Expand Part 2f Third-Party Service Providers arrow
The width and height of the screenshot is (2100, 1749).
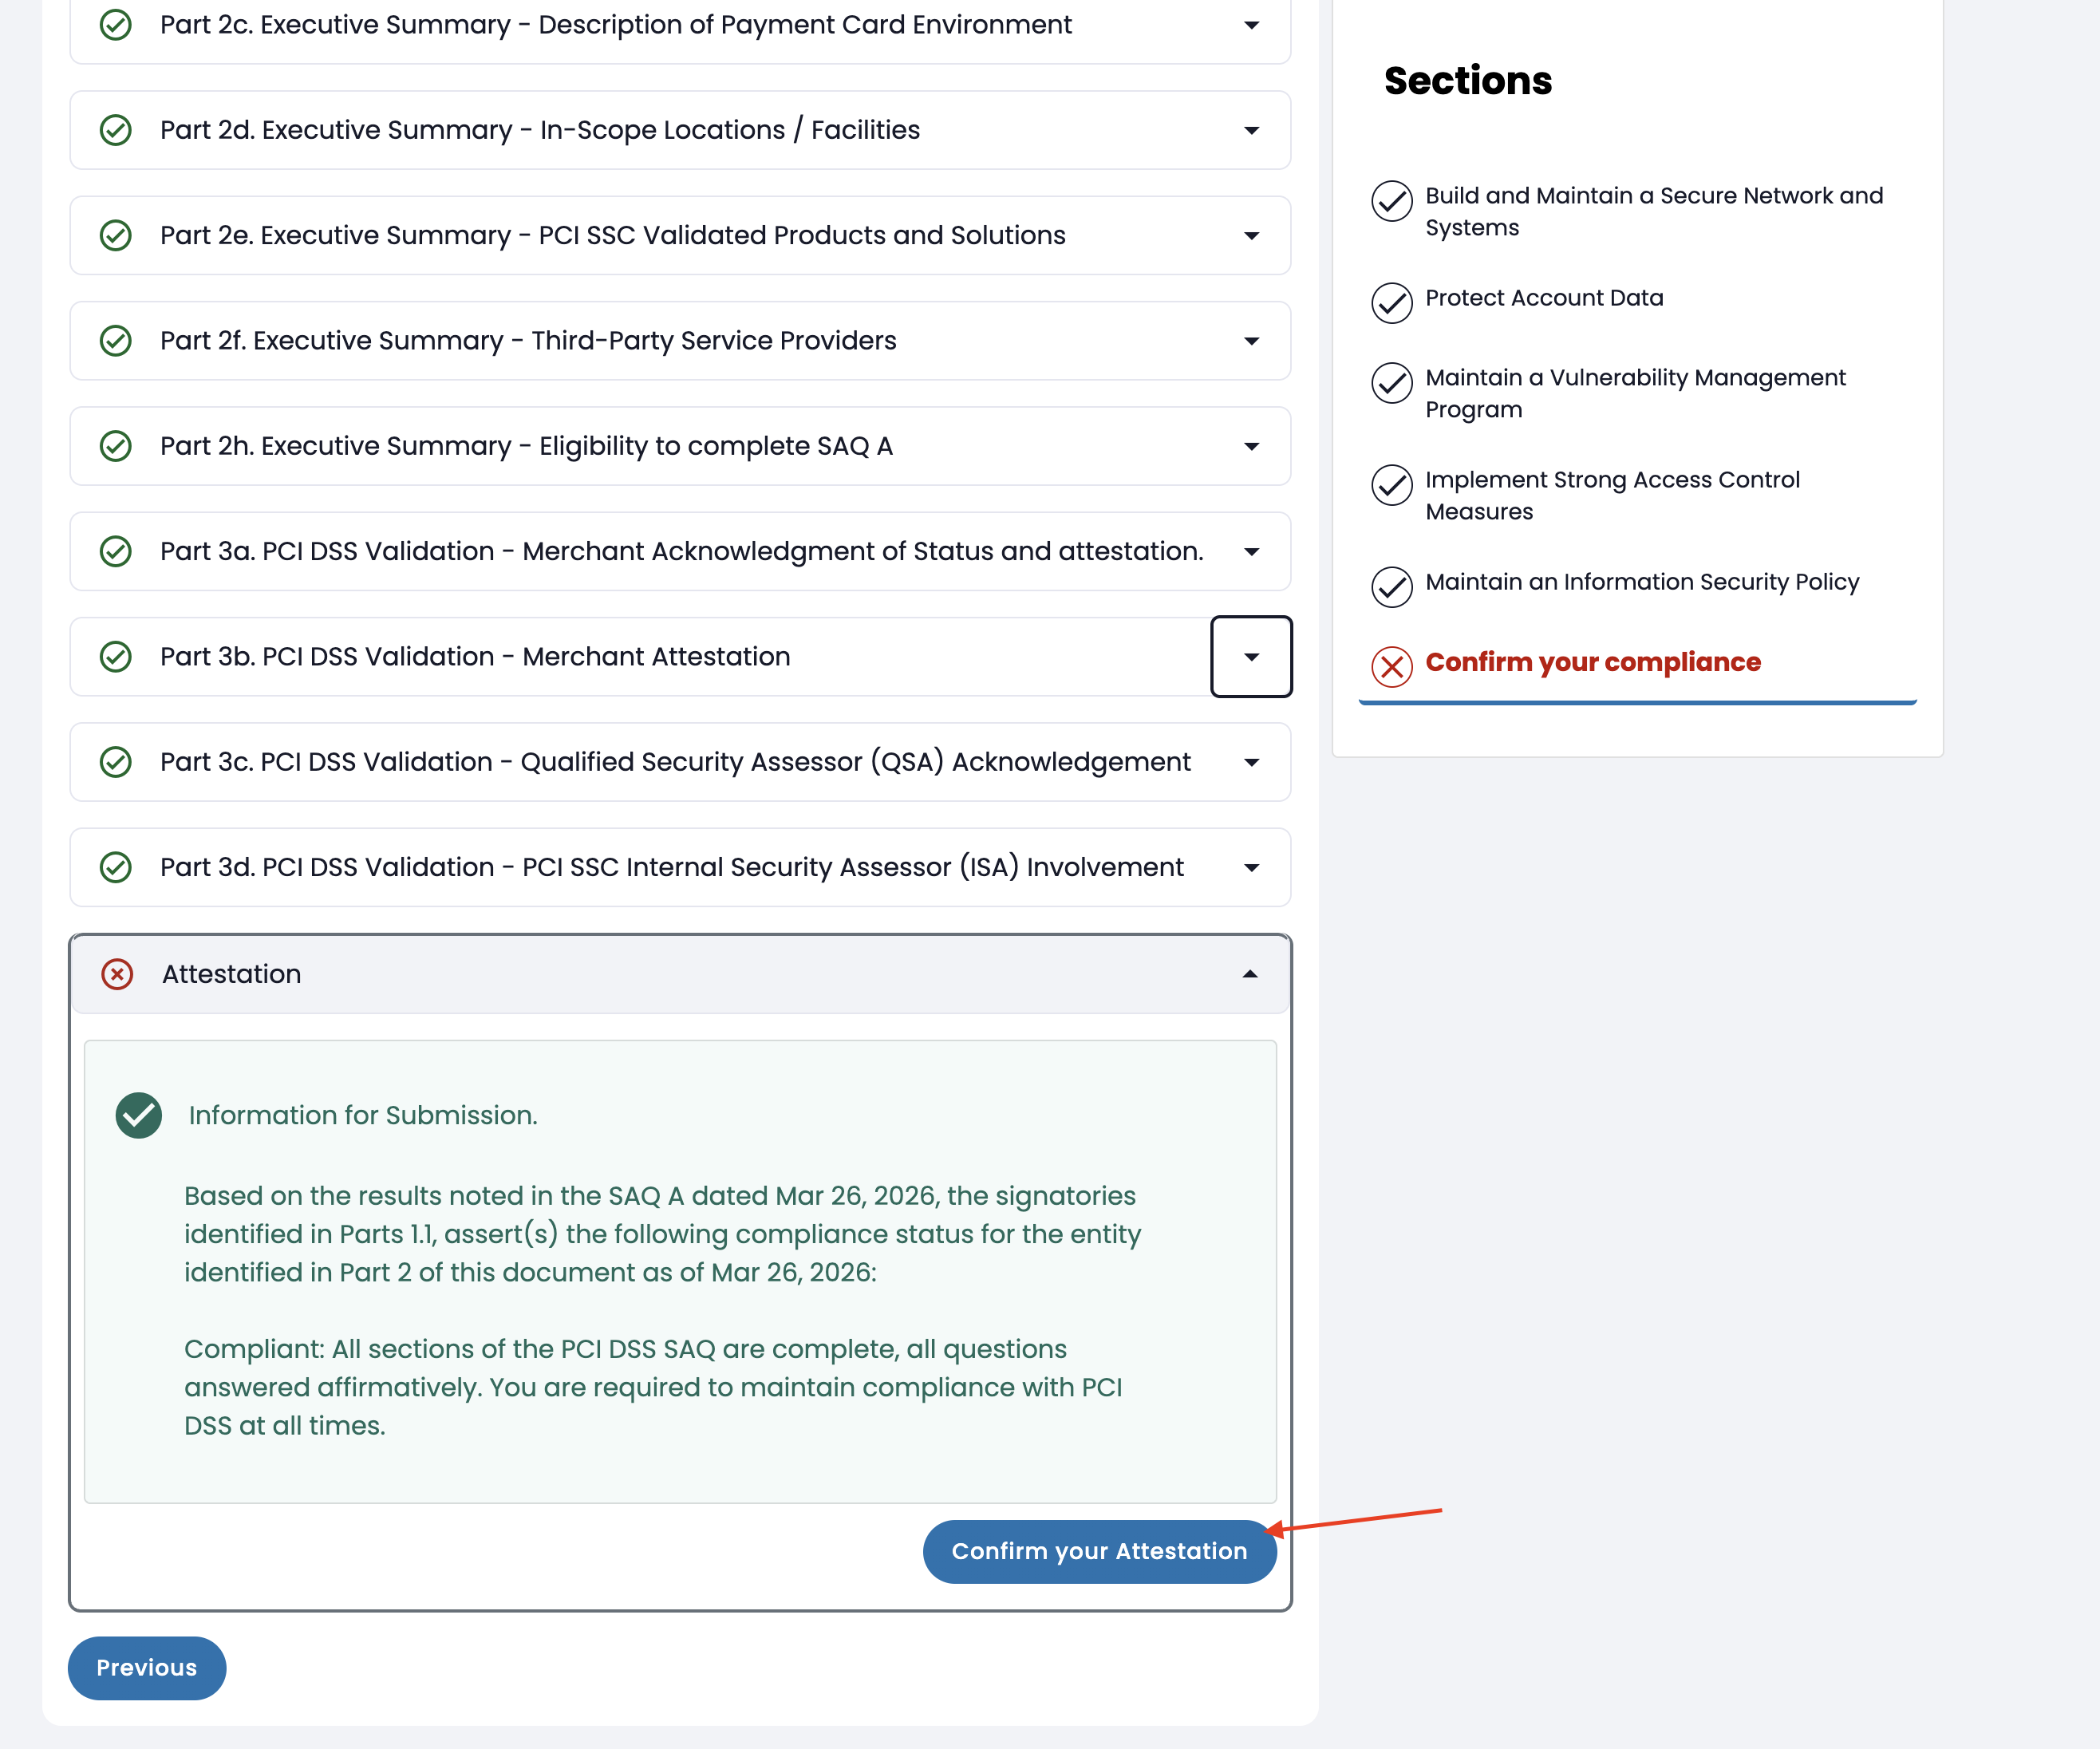1251,341
